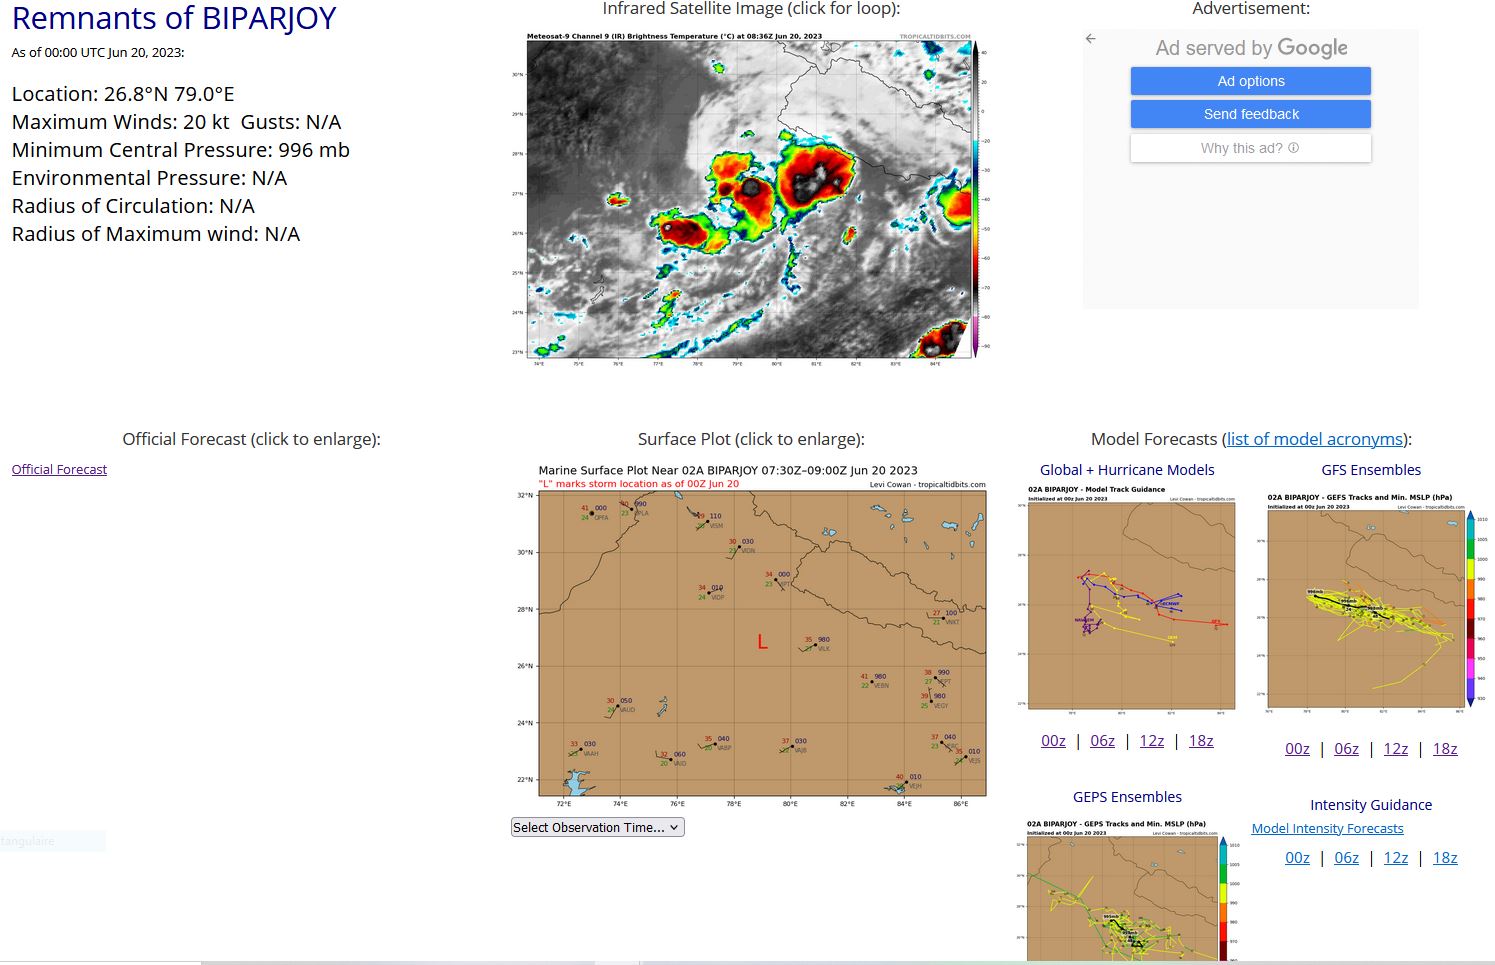Select 12z under Intensity Guidance
Screen dimensions: 1495x965
[x=1395, y=858]
